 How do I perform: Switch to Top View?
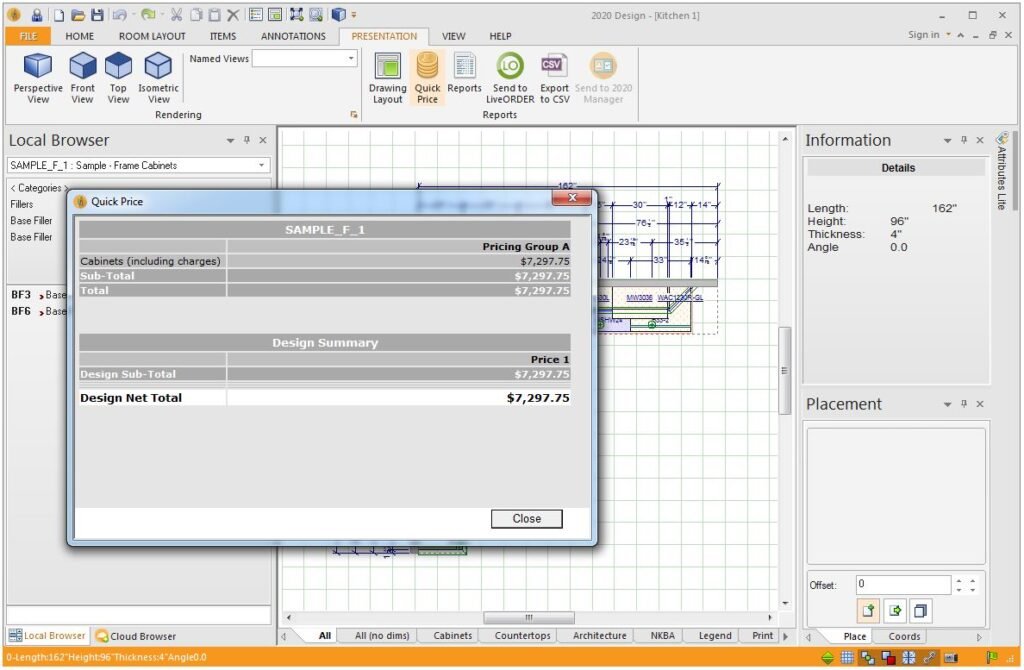118,78
